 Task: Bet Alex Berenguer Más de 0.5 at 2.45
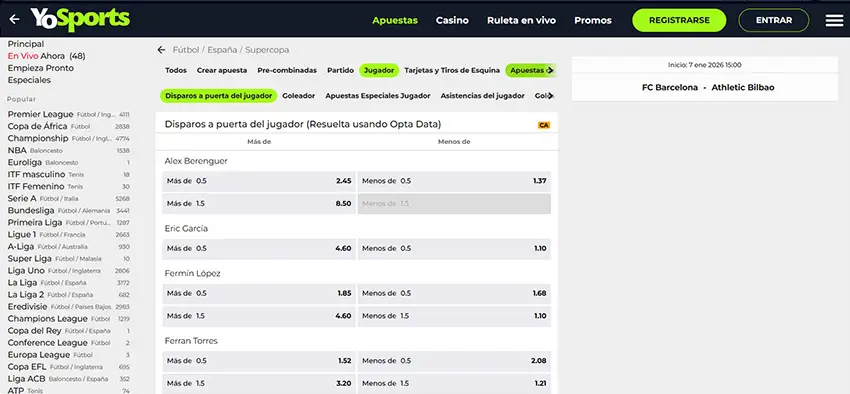click(259, 181)
